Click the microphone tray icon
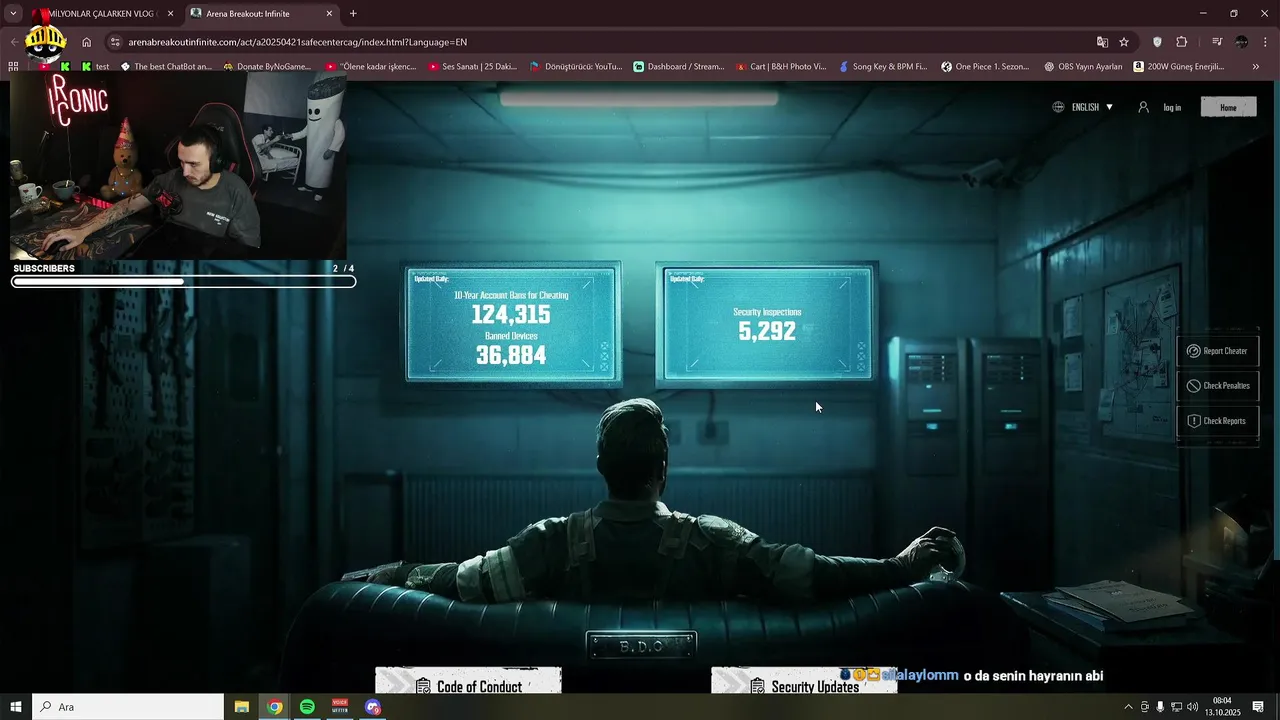 pyautogui.click(x=1160, y=707)
